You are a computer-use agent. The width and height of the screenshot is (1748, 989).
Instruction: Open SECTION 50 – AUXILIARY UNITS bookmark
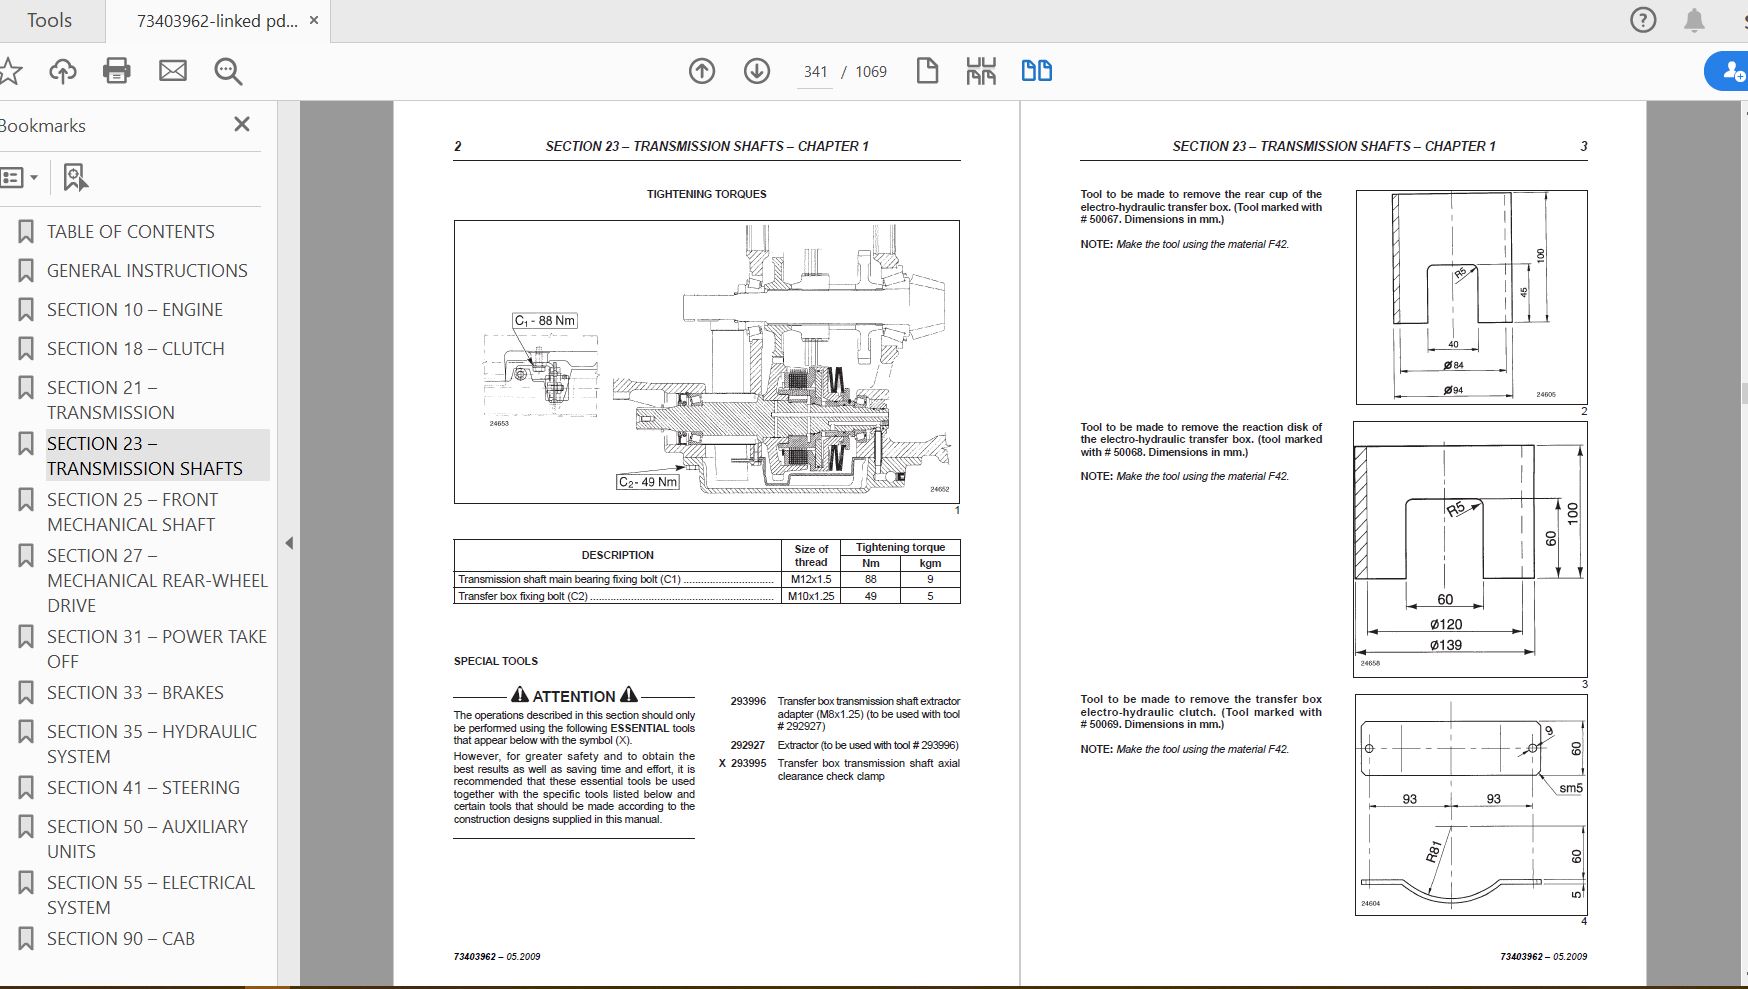pyautogui.click(x=147, y=839)
